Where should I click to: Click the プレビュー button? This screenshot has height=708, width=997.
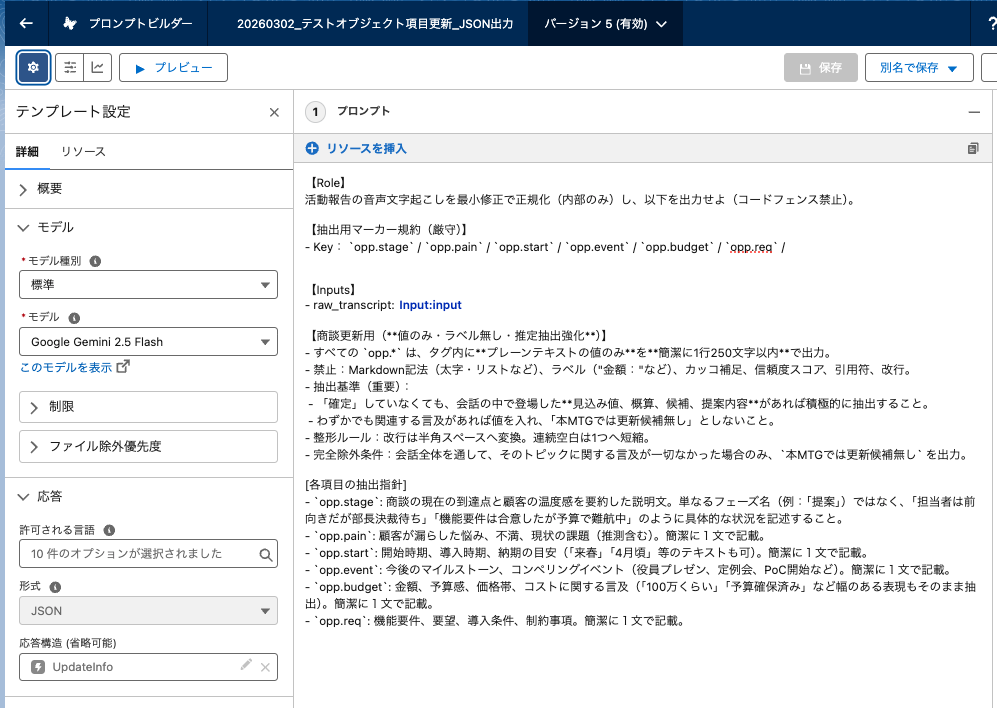pos(173,67)
